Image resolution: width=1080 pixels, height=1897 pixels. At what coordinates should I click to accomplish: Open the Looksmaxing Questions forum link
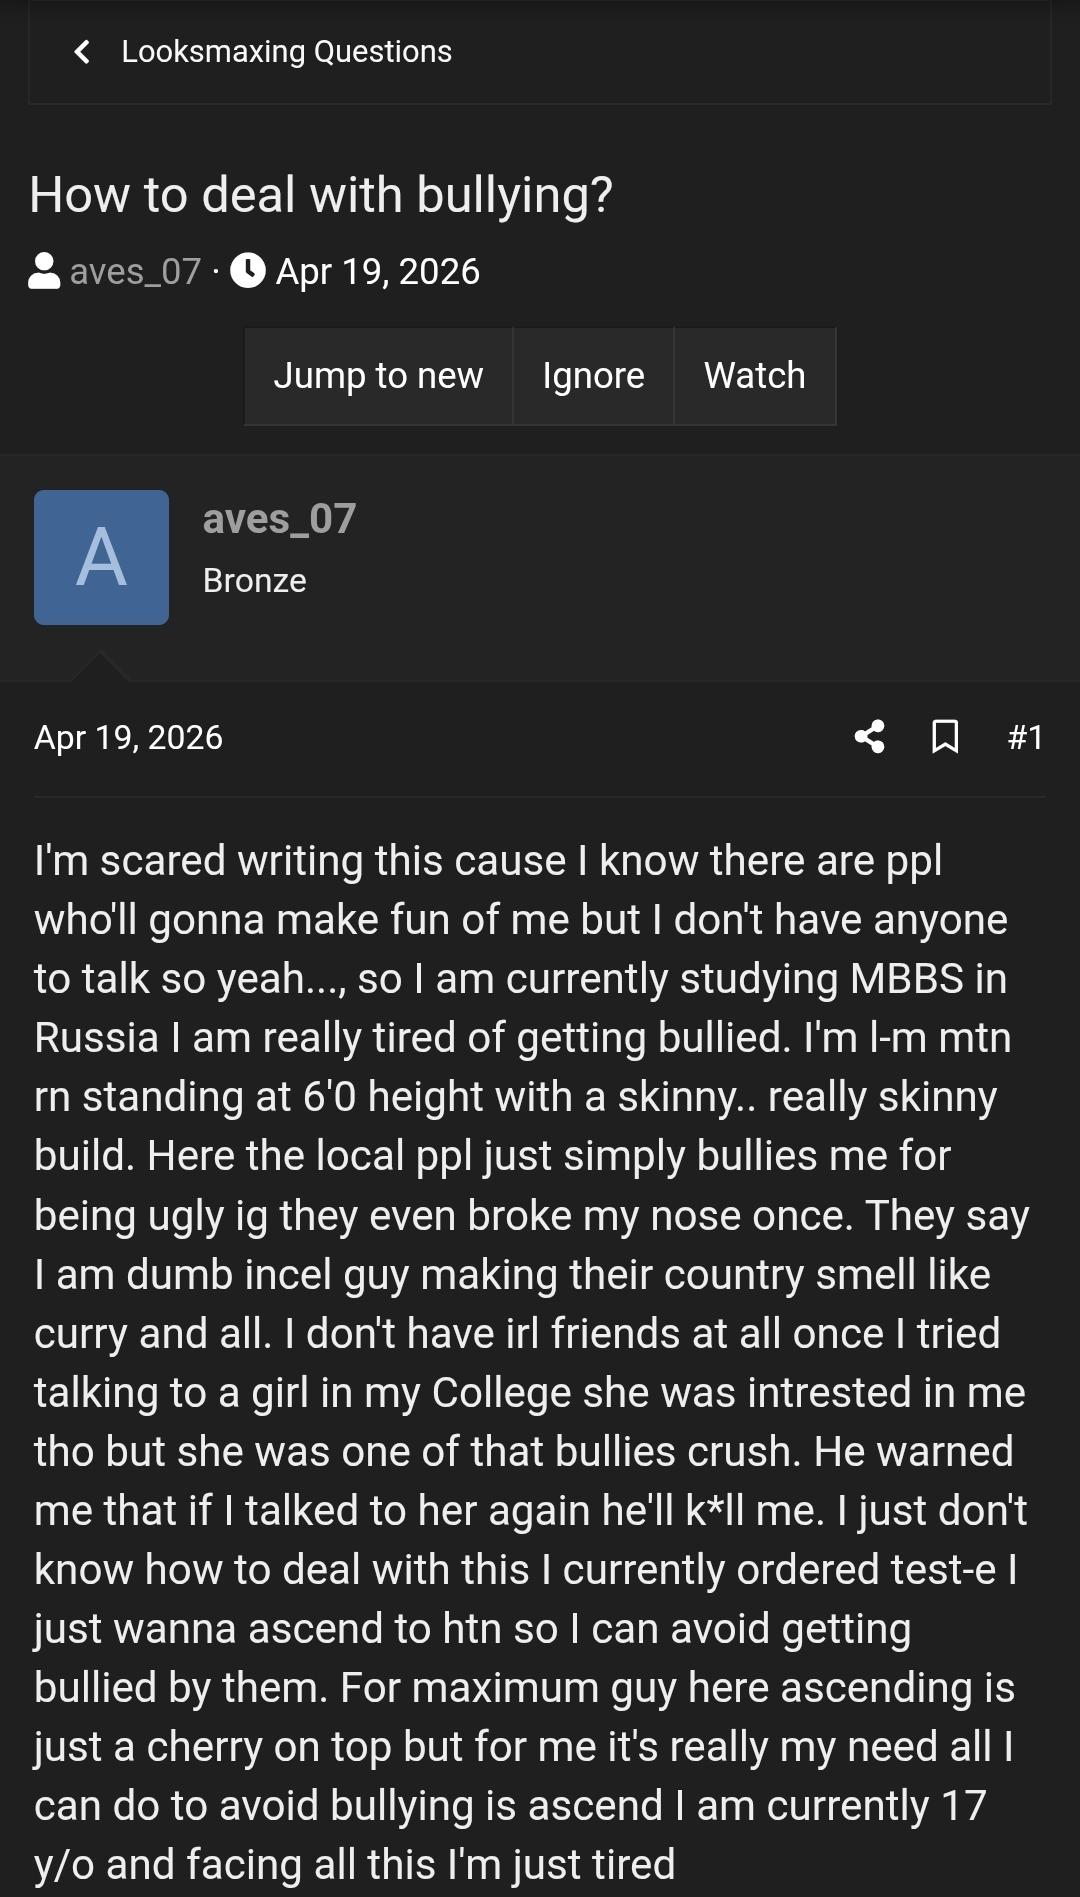(287, 52)
